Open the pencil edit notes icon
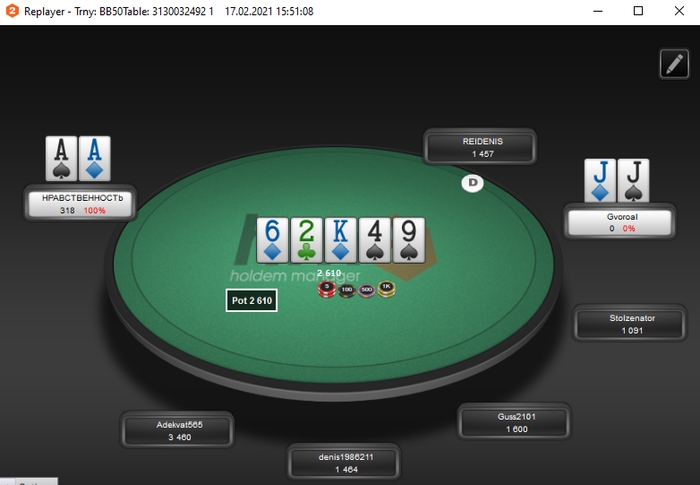Image resolution: width=700 pixels, height=485 pixels. (x=674, y=64)
